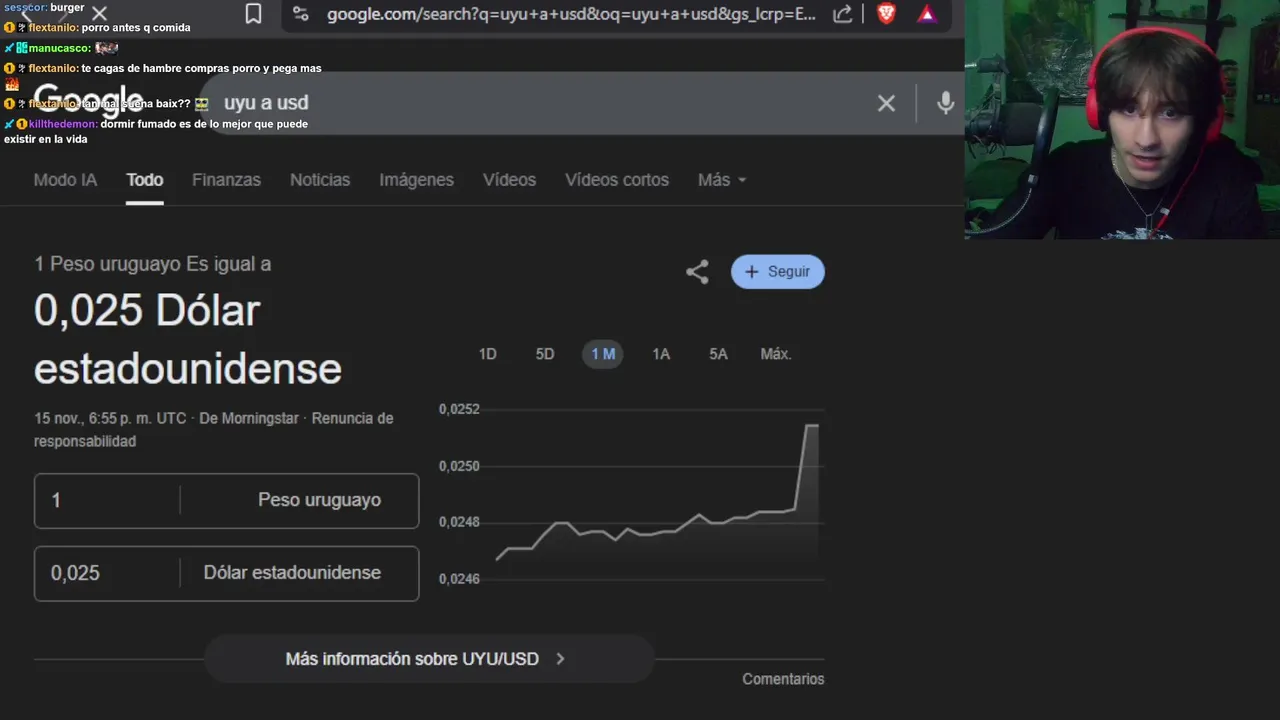Share the currency conversion result
Viewport: 1280px width, 720px height.
click(x=697, y=272)
